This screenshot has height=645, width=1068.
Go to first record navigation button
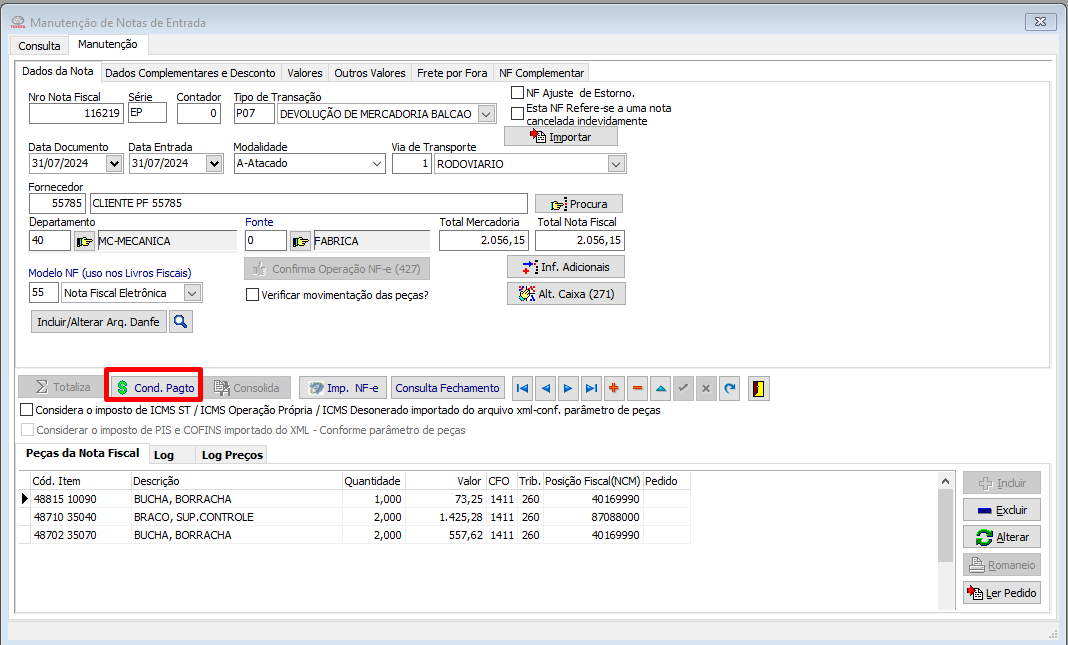coord(522,388)
